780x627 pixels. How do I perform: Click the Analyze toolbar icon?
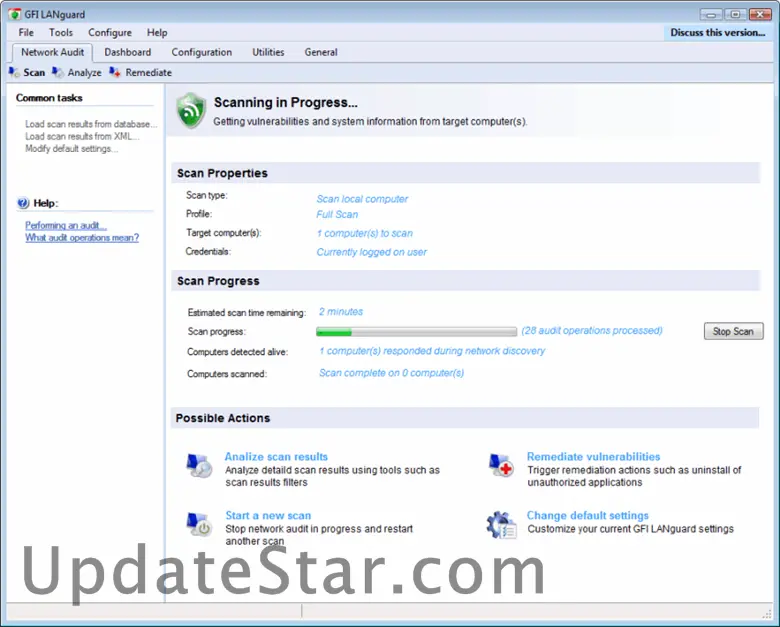[58, 73]
